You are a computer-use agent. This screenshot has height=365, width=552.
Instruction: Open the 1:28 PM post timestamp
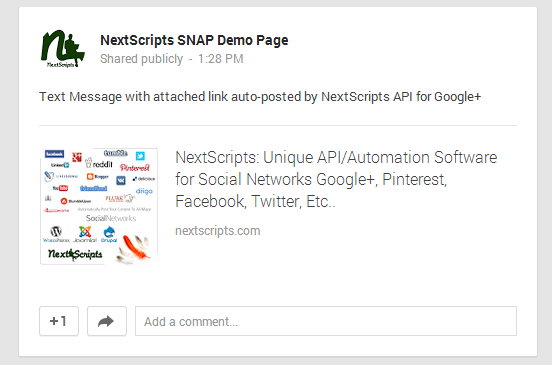pos(220,59)
